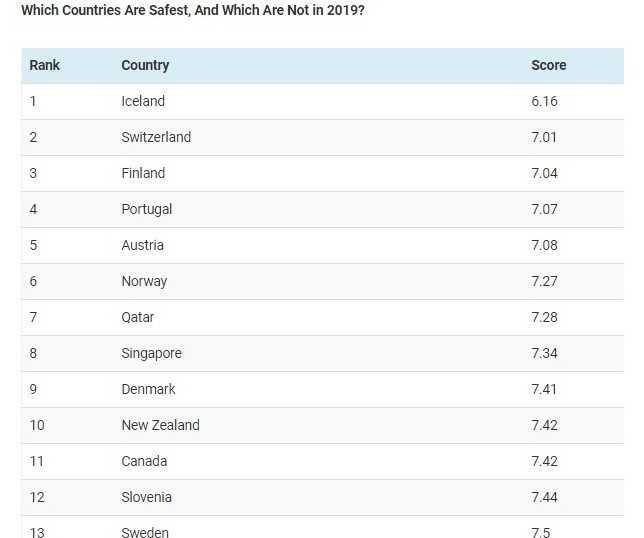Click Singapore's 7.34 score
644x538 pixels.
click(x=544, y=353)
